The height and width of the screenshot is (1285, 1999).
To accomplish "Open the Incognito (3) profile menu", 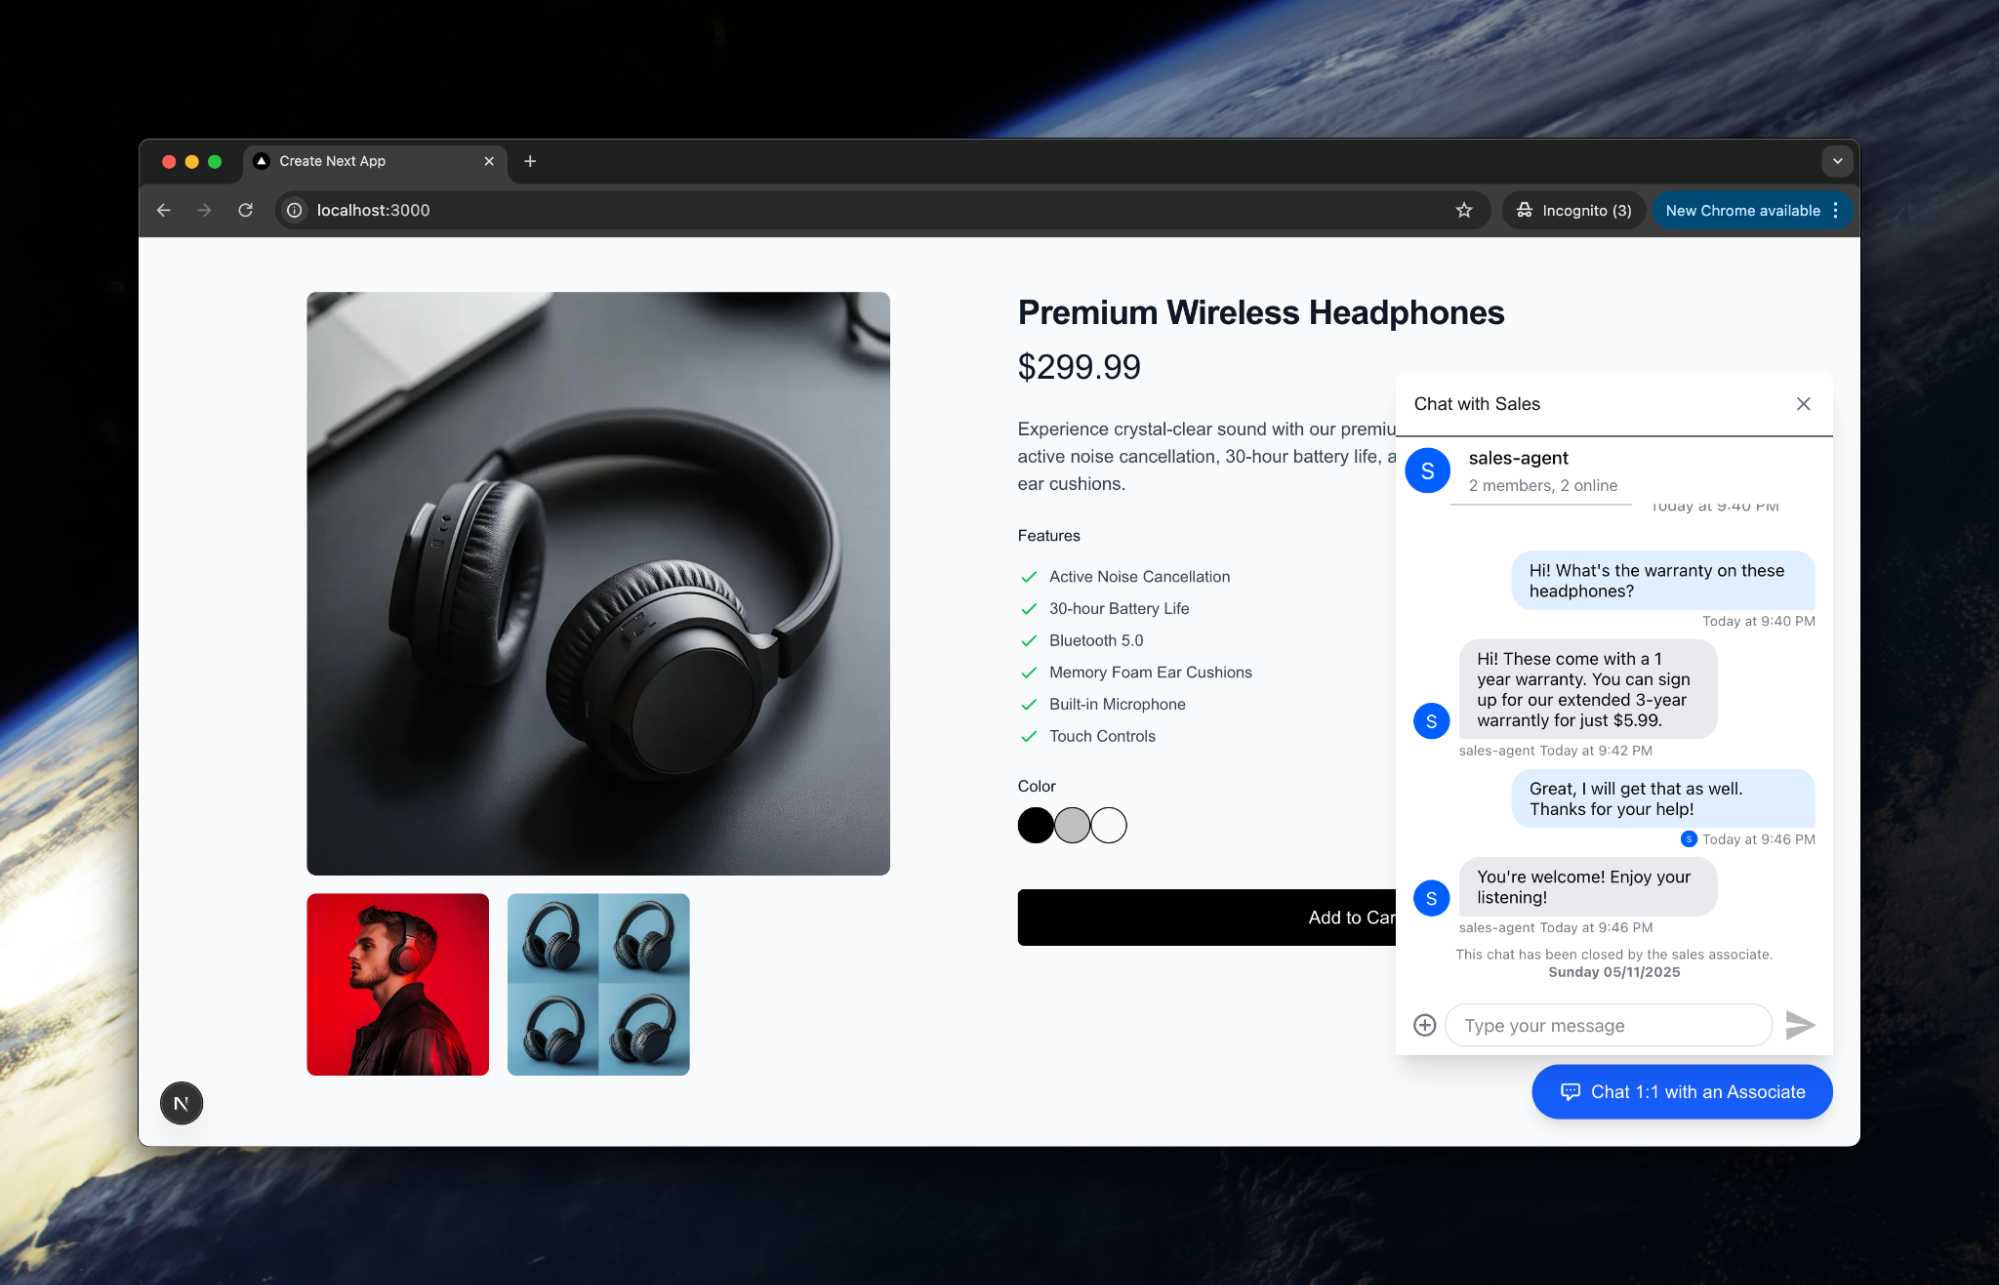I will pyautogui.click(x=1574, y=210).
